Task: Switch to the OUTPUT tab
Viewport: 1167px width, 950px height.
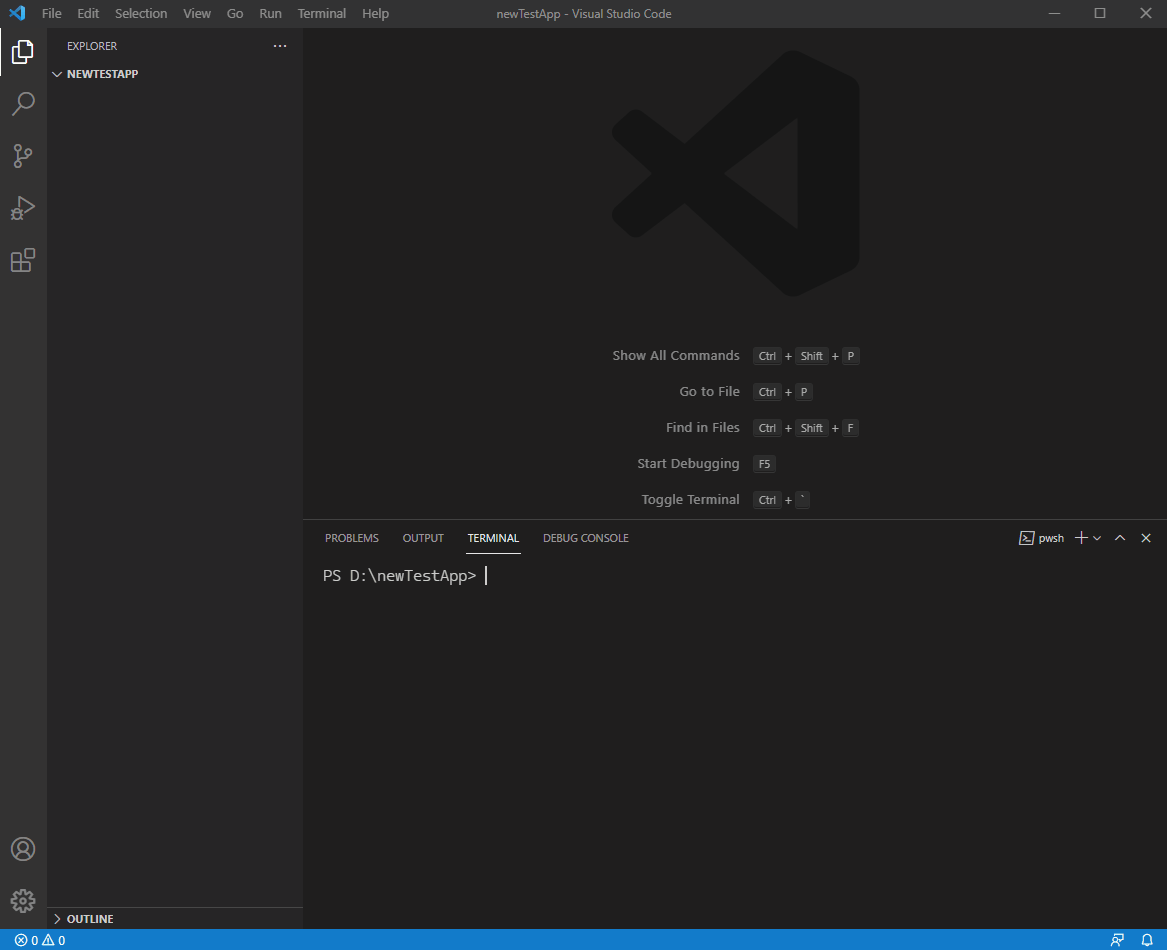Action: click(x=423, y=538)
